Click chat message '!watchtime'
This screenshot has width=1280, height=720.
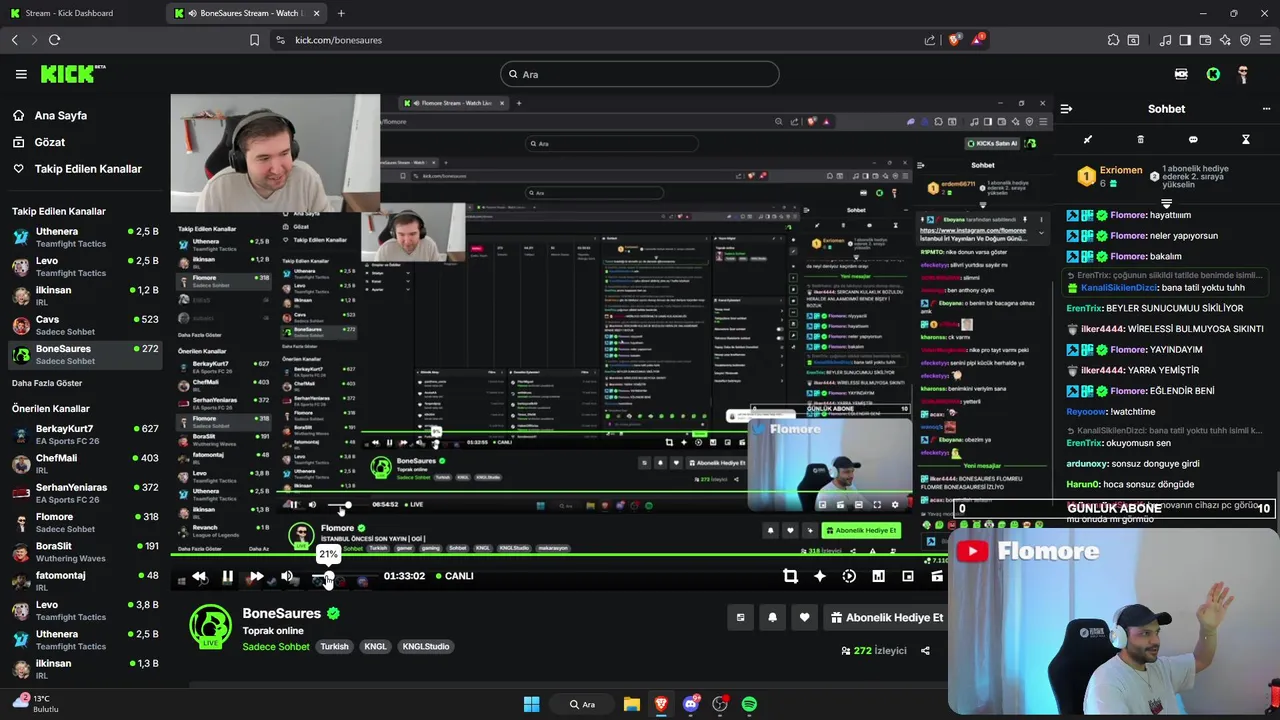(1133, 412)
